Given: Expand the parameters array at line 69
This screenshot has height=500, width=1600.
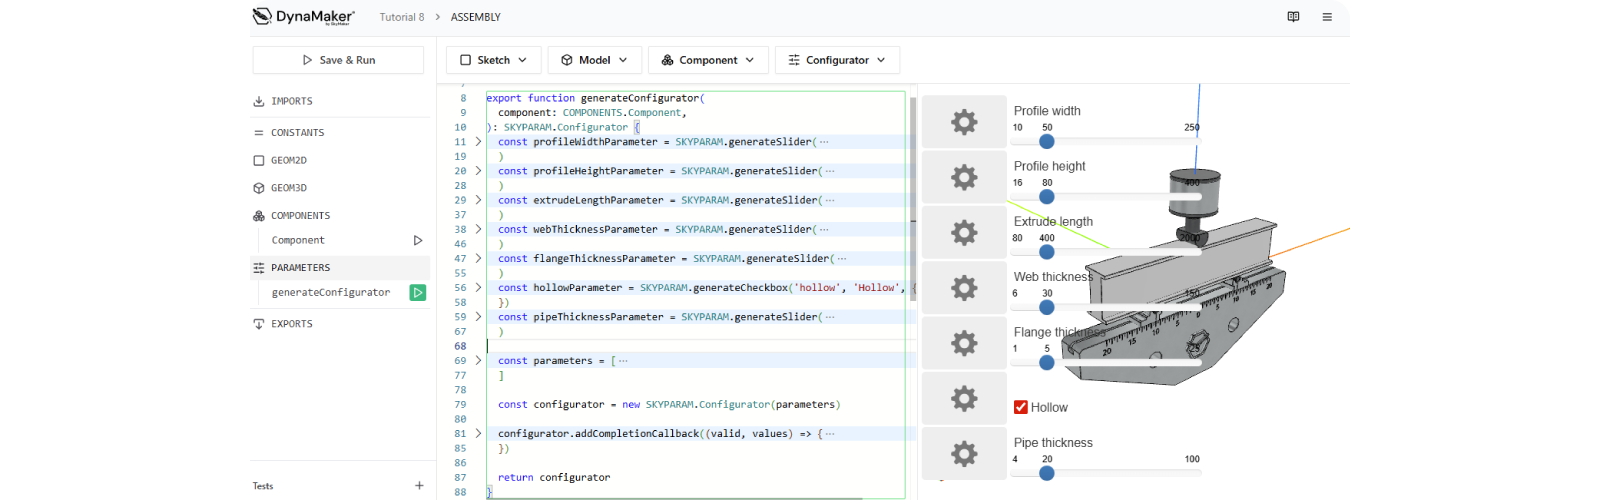Looking at the screenshot, I should 478,361.
